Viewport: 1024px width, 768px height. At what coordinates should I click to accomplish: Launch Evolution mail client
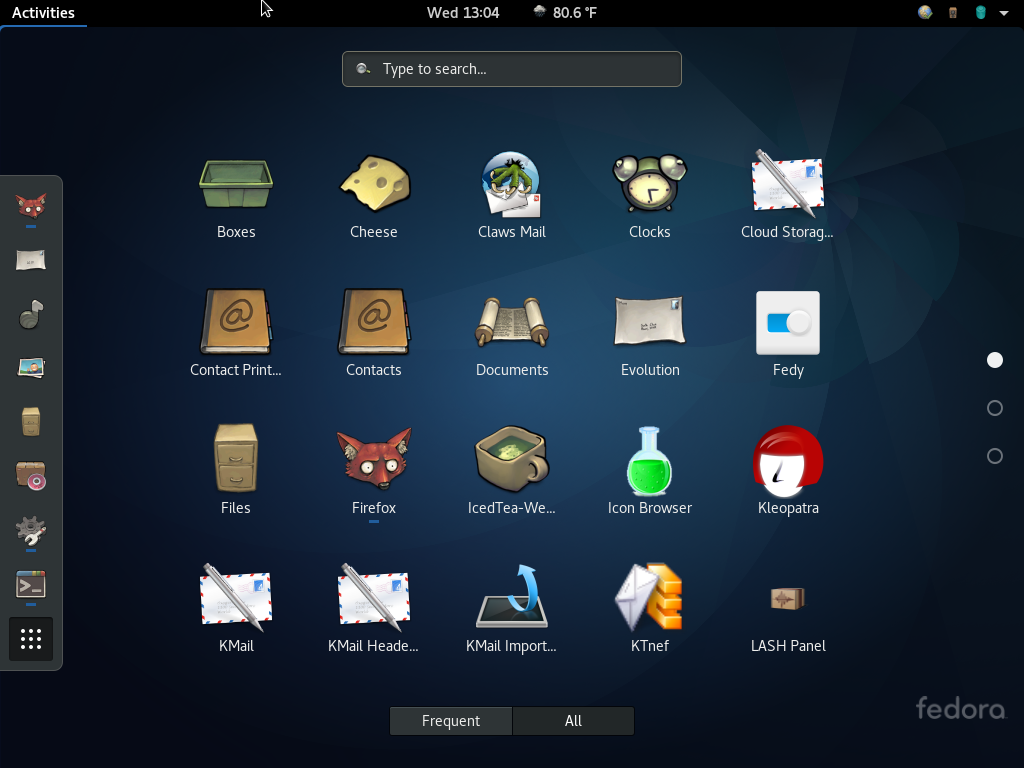(x=650, y=334)
